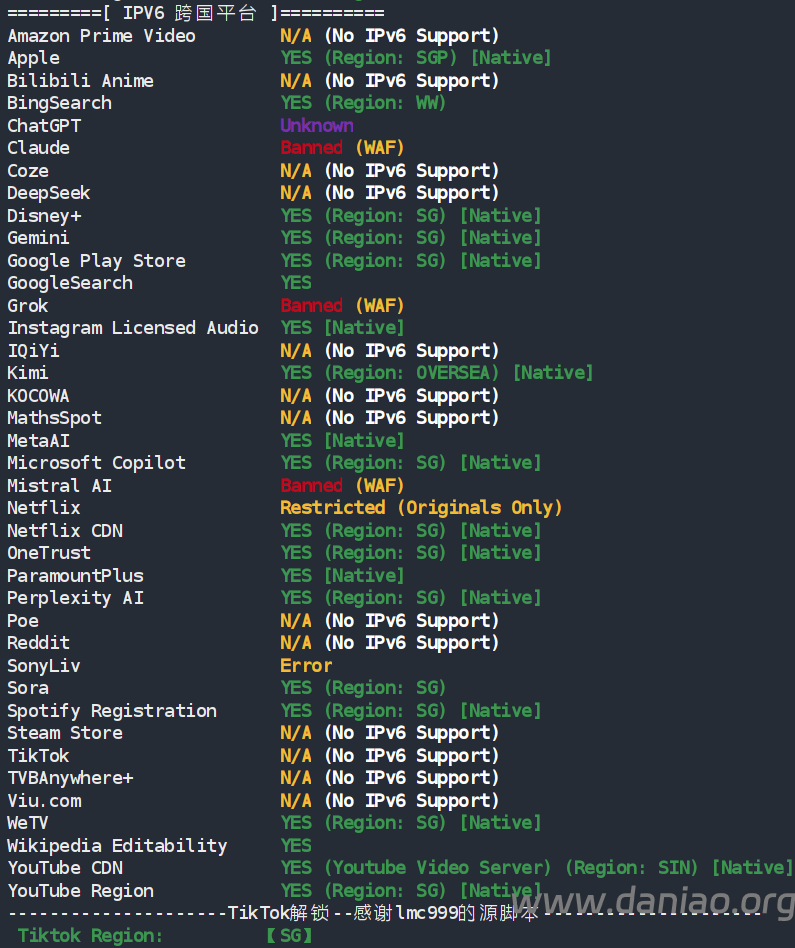Click 'Spotify Registration' label
Image resolution: width=795 pixels, height=948 pixels.
(112, 711)
